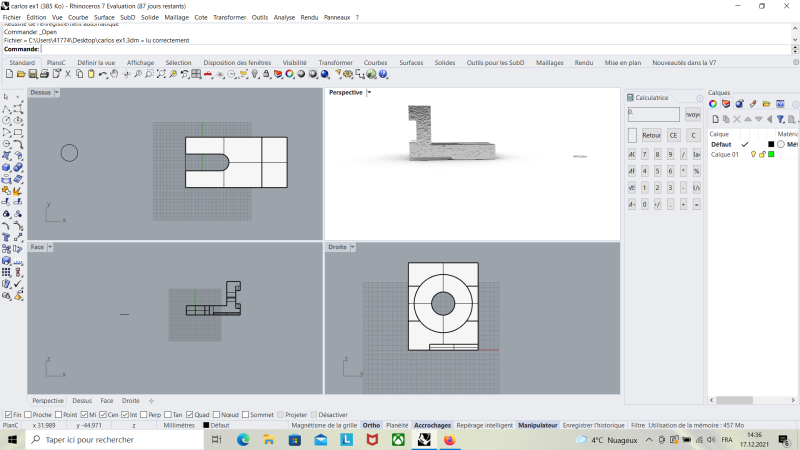800x450 pixels.
Task: Switch to the Solides toolbar tab
Action: tap(444, 62)
